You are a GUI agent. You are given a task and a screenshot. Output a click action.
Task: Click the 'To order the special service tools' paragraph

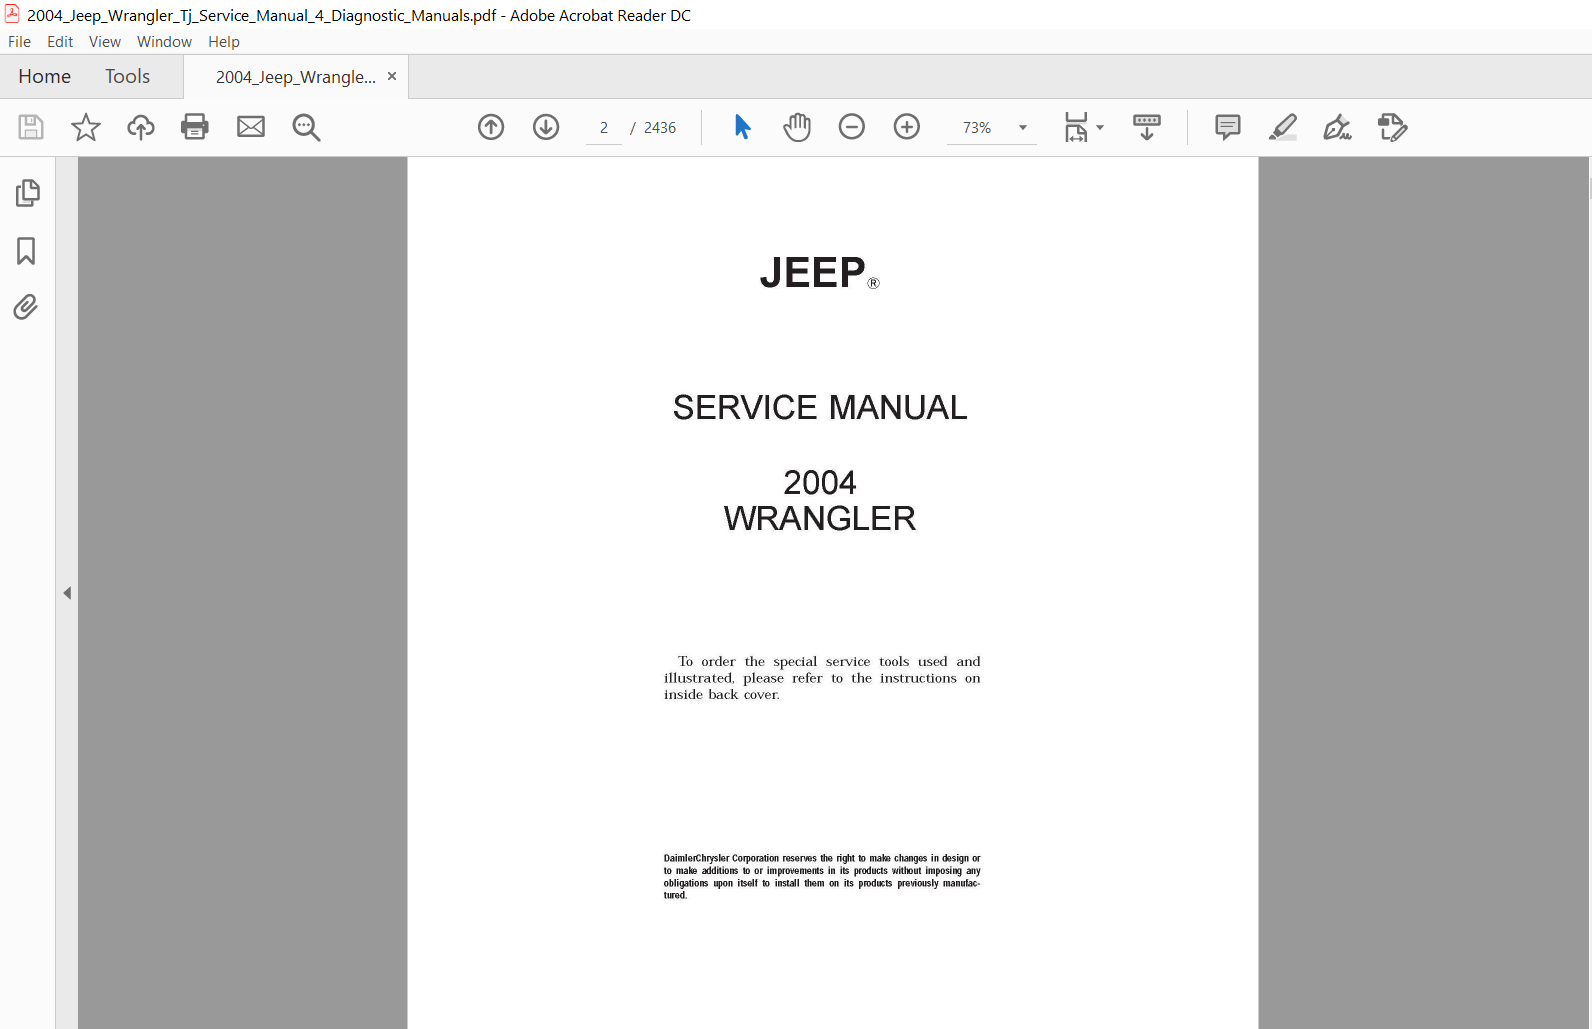[x=822, y=678]
